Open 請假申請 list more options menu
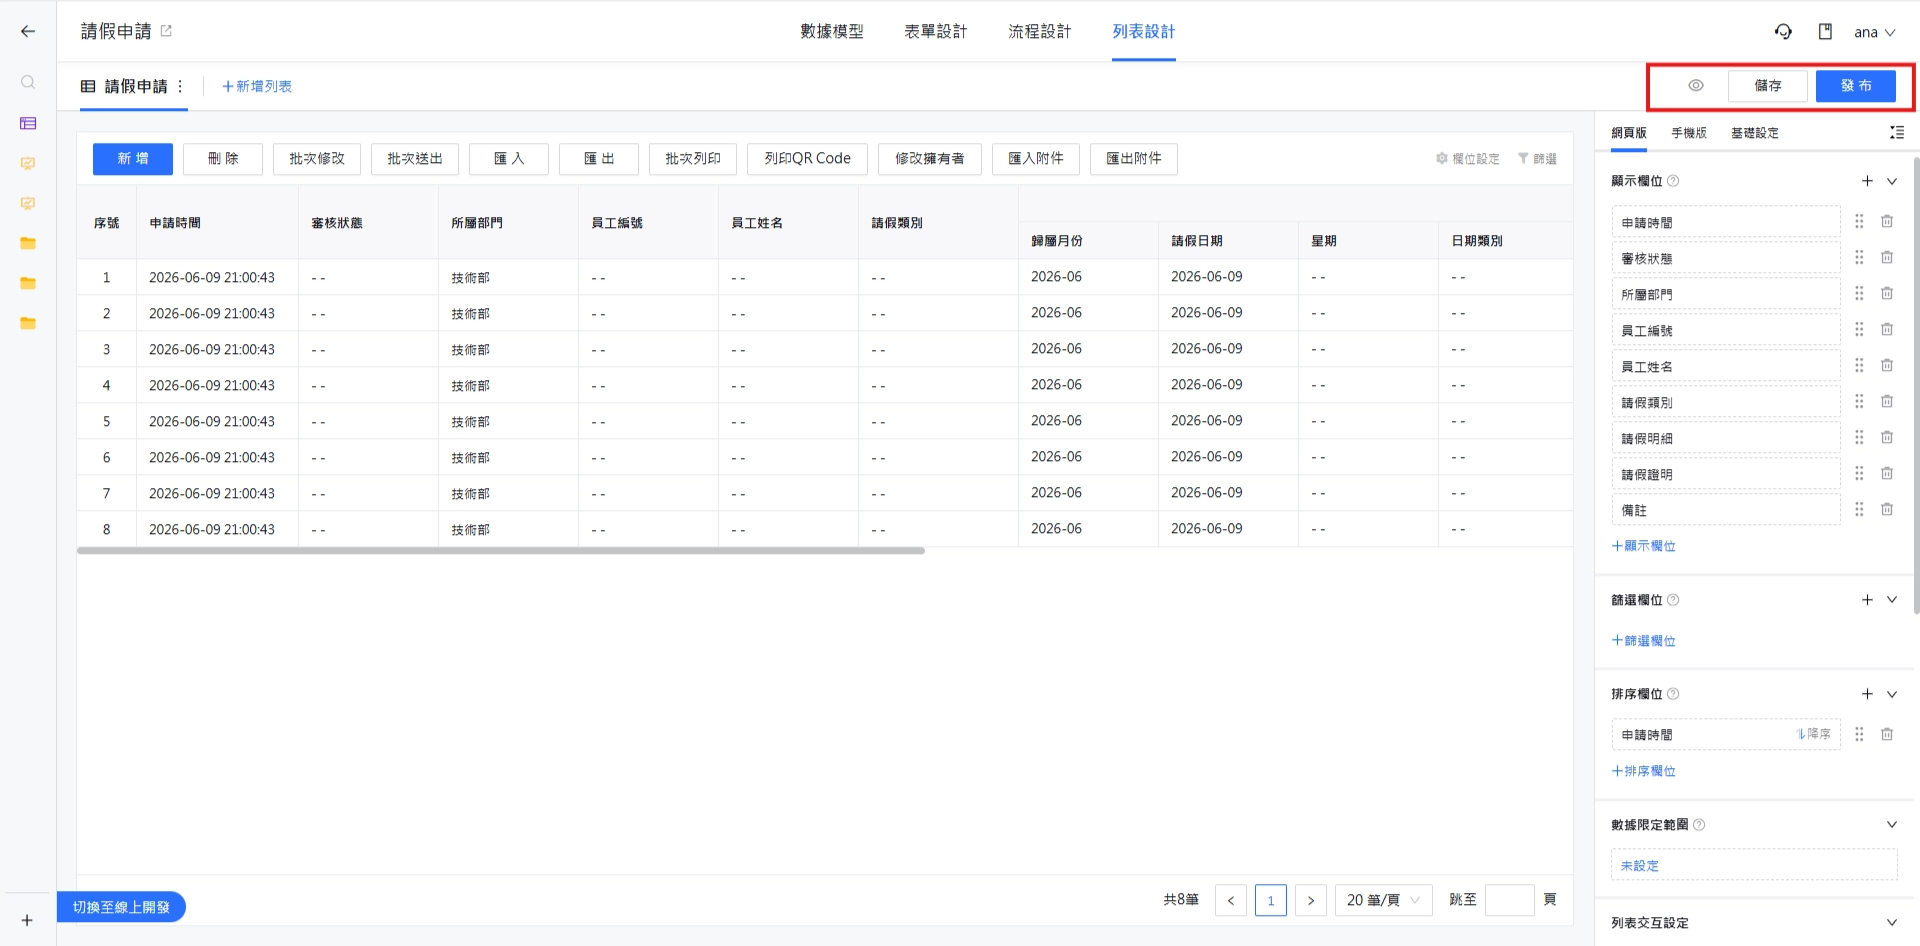The height and width of the screenshot is (946, 1920). 180,86
